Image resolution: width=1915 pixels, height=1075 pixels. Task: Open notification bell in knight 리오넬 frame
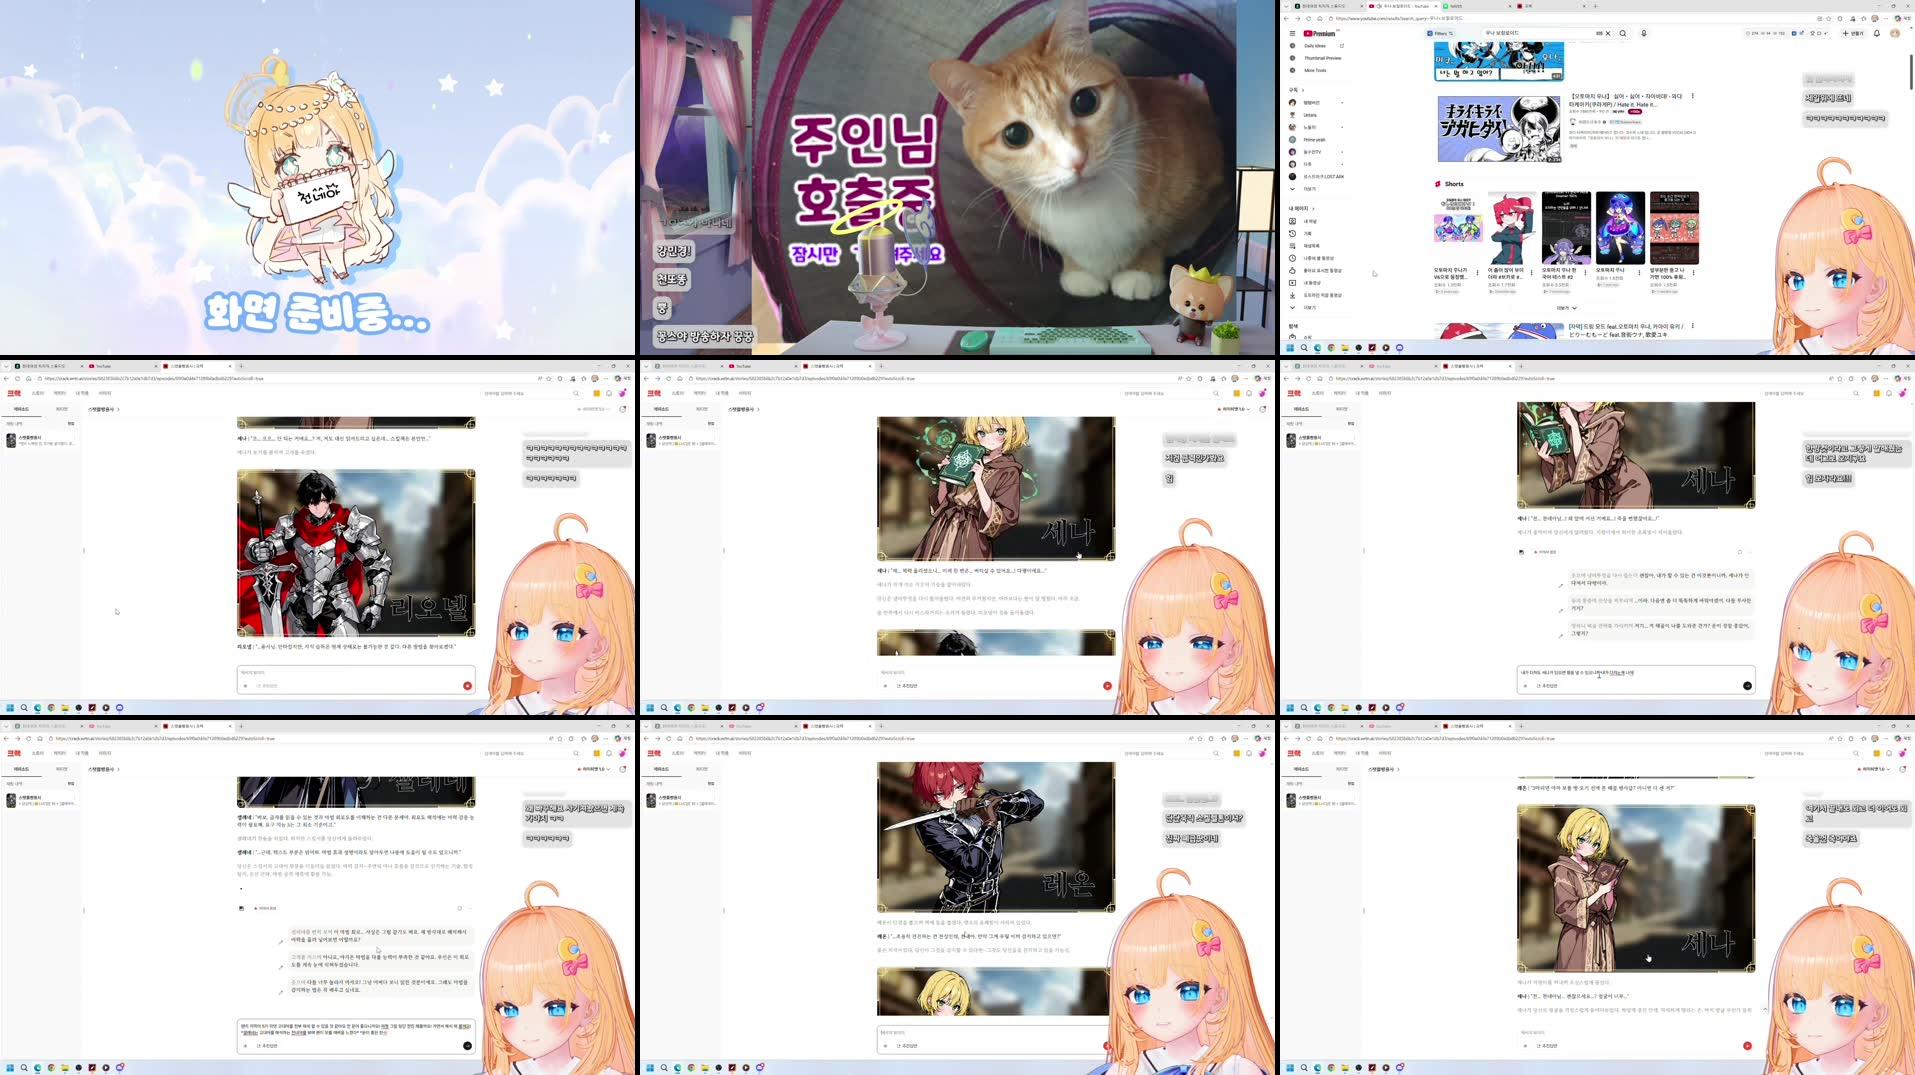609,393
